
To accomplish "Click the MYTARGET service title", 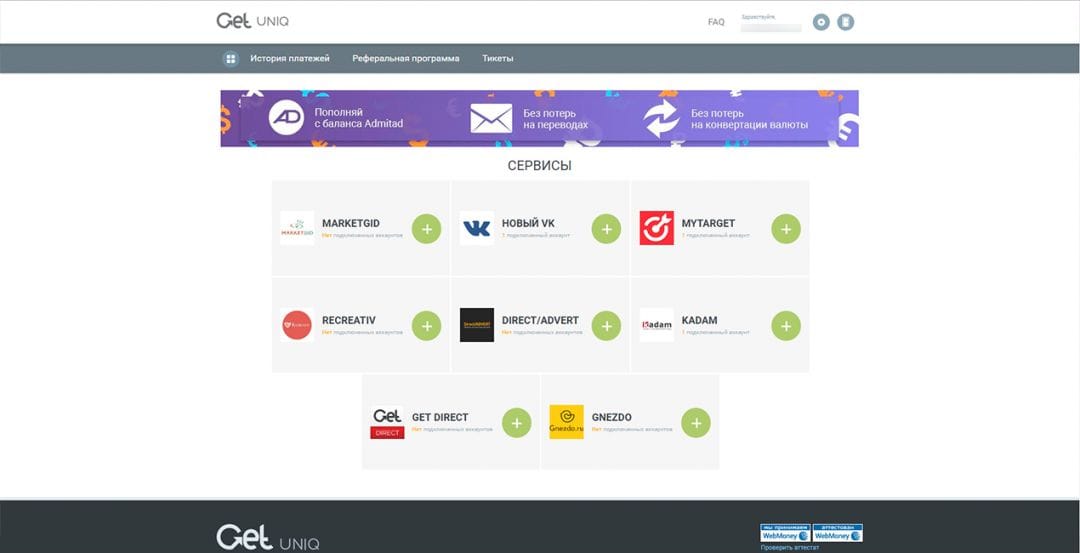I will pos(708,223).
